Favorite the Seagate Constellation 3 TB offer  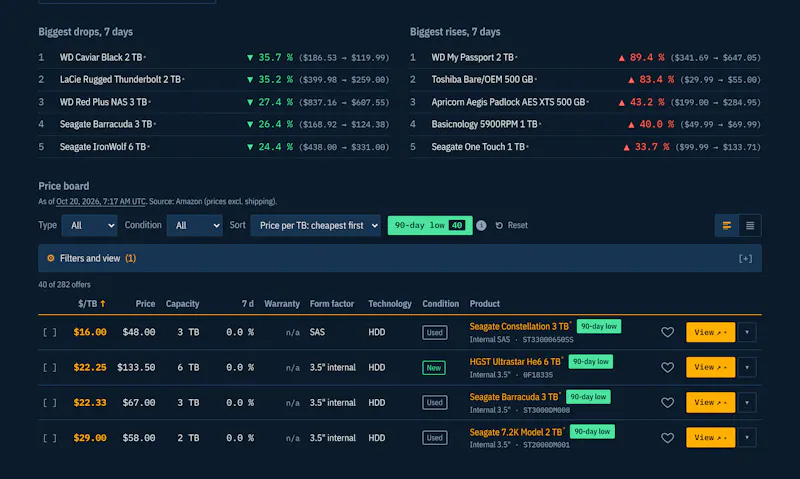[667, 333]
